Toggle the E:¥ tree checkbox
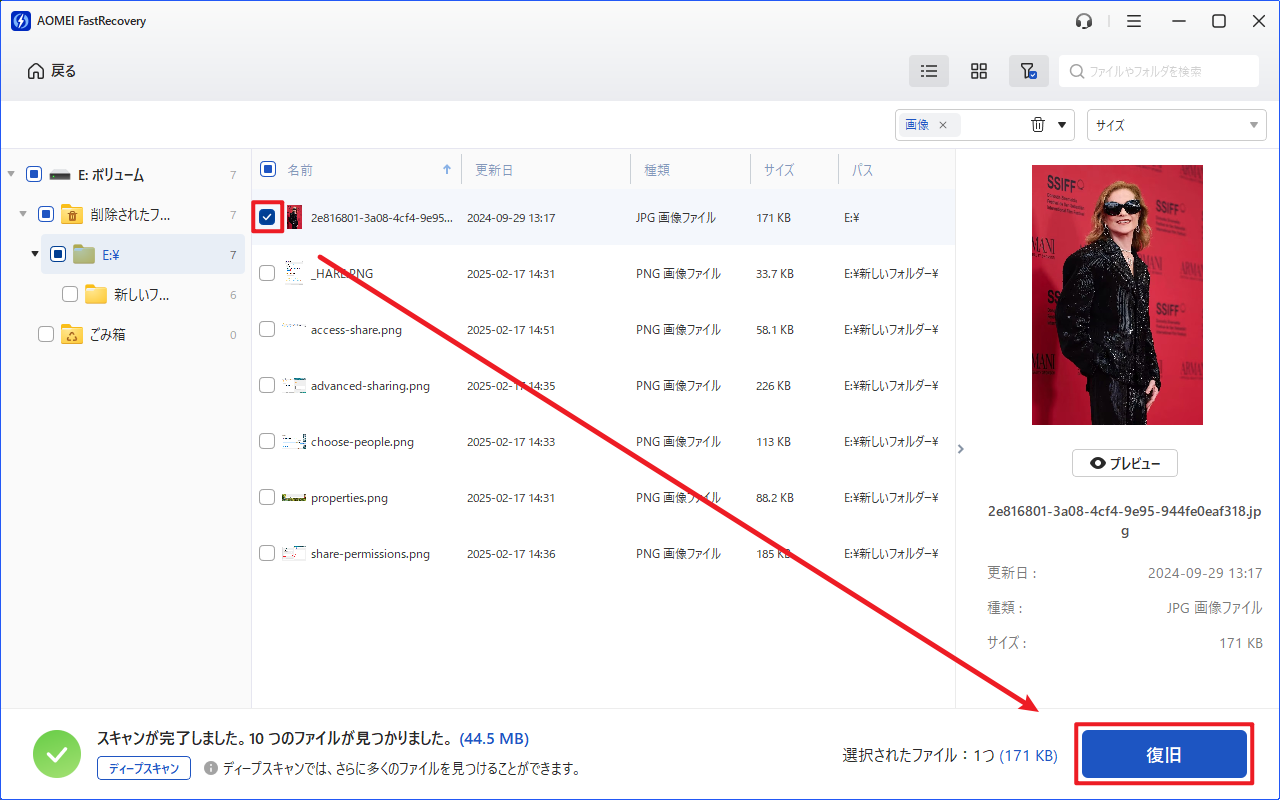 pyautogui.click(x=58, y=254)
